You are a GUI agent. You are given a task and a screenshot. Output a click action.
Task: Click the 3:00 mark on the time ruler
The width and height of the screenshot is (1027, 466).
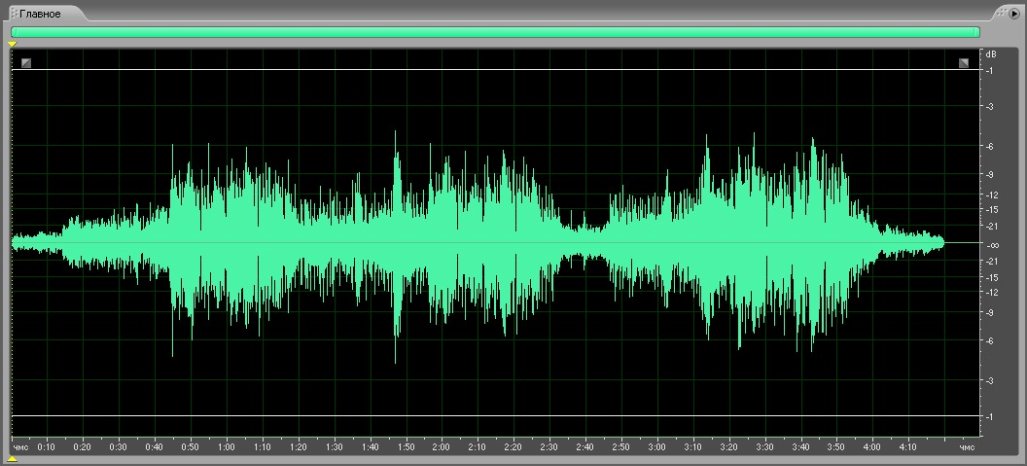click(656, 447)
